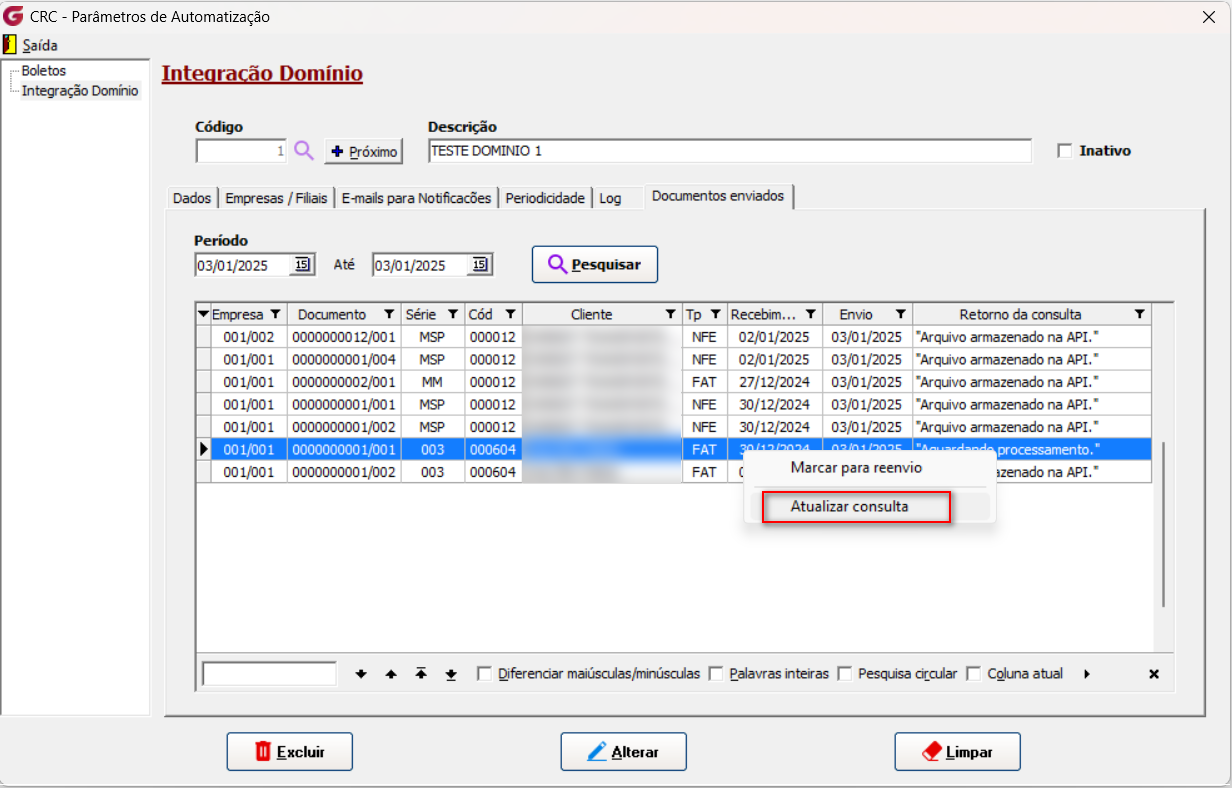Open the Log tab

click(x=610, y=198)
